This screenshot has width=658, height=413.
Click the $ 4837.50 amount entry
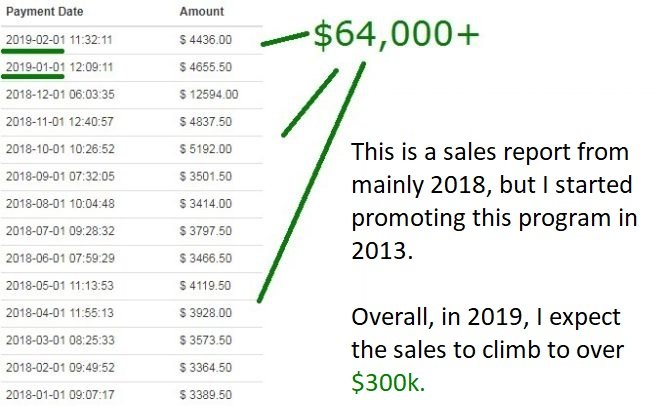pyautogui.click(x=206, y=122)
